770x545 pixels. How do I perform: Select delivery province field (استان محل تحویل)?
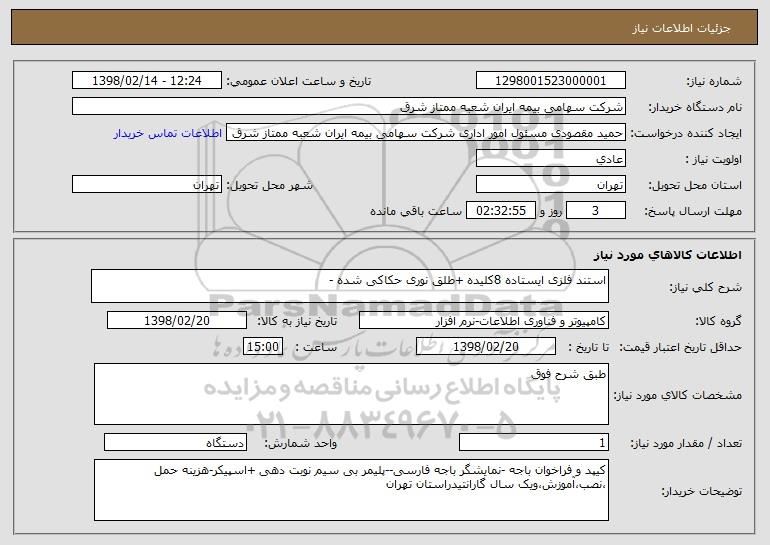point(550,185)
